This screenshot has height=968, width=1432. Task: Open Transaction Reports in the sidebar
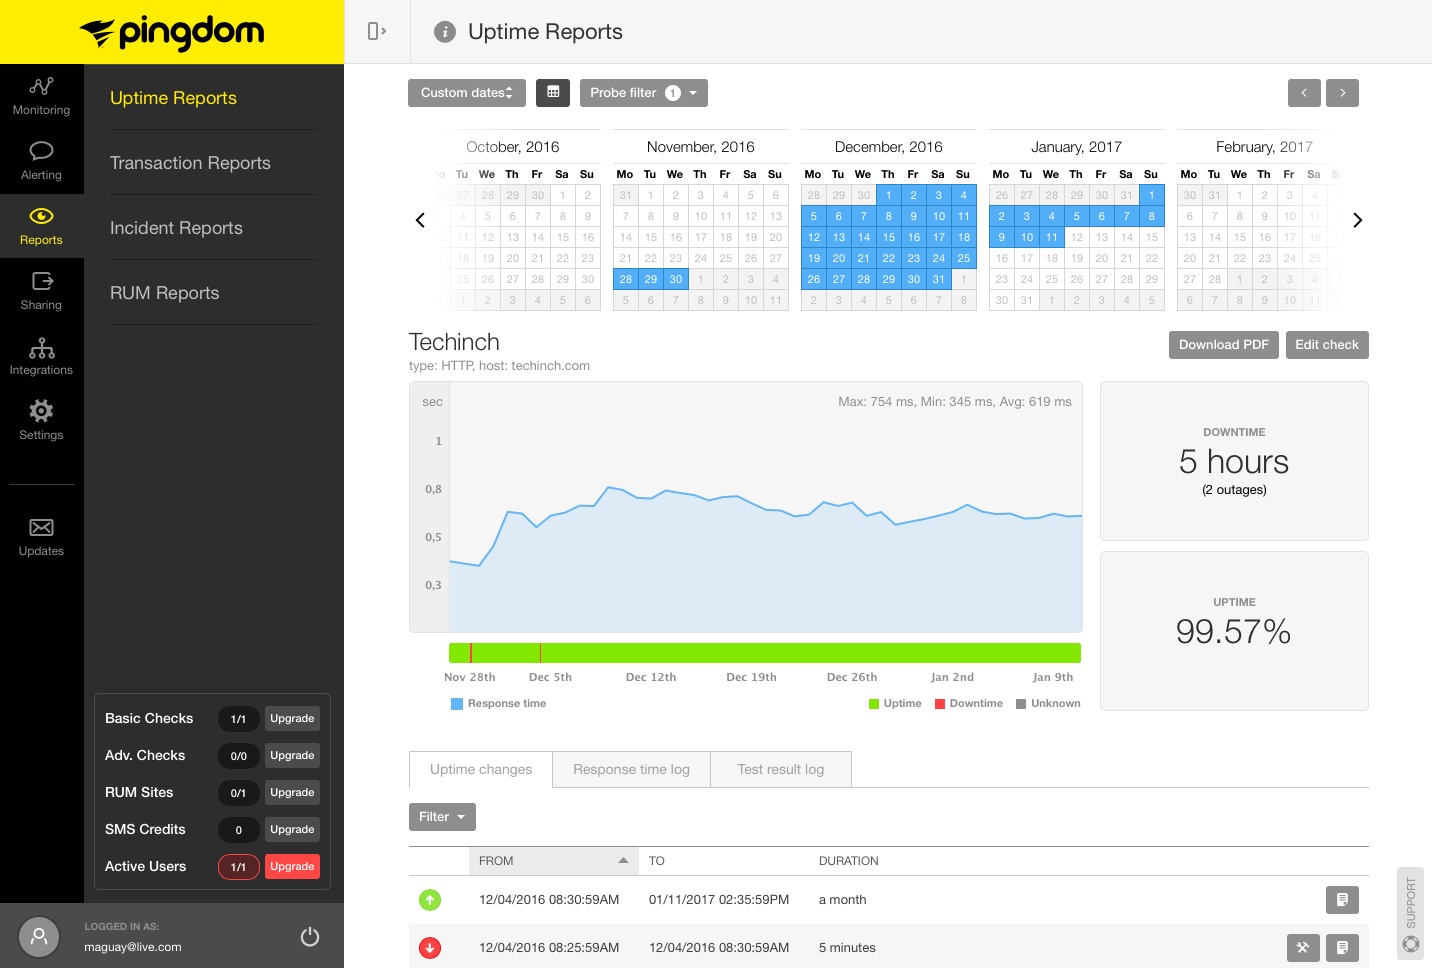[x=190, y=163]
